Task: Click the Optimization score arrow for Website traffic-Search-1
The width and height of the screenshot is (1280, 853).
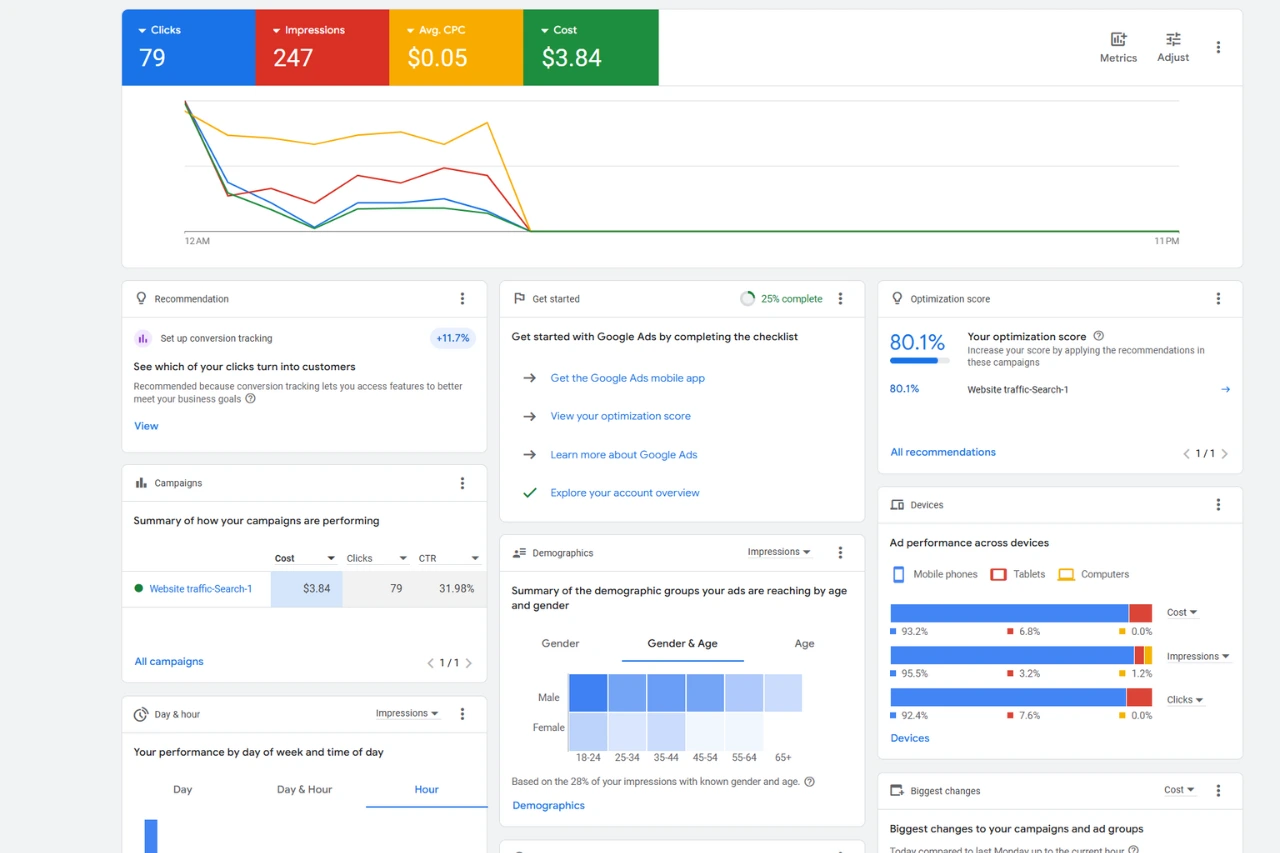Action: (x=1225, y=390)
